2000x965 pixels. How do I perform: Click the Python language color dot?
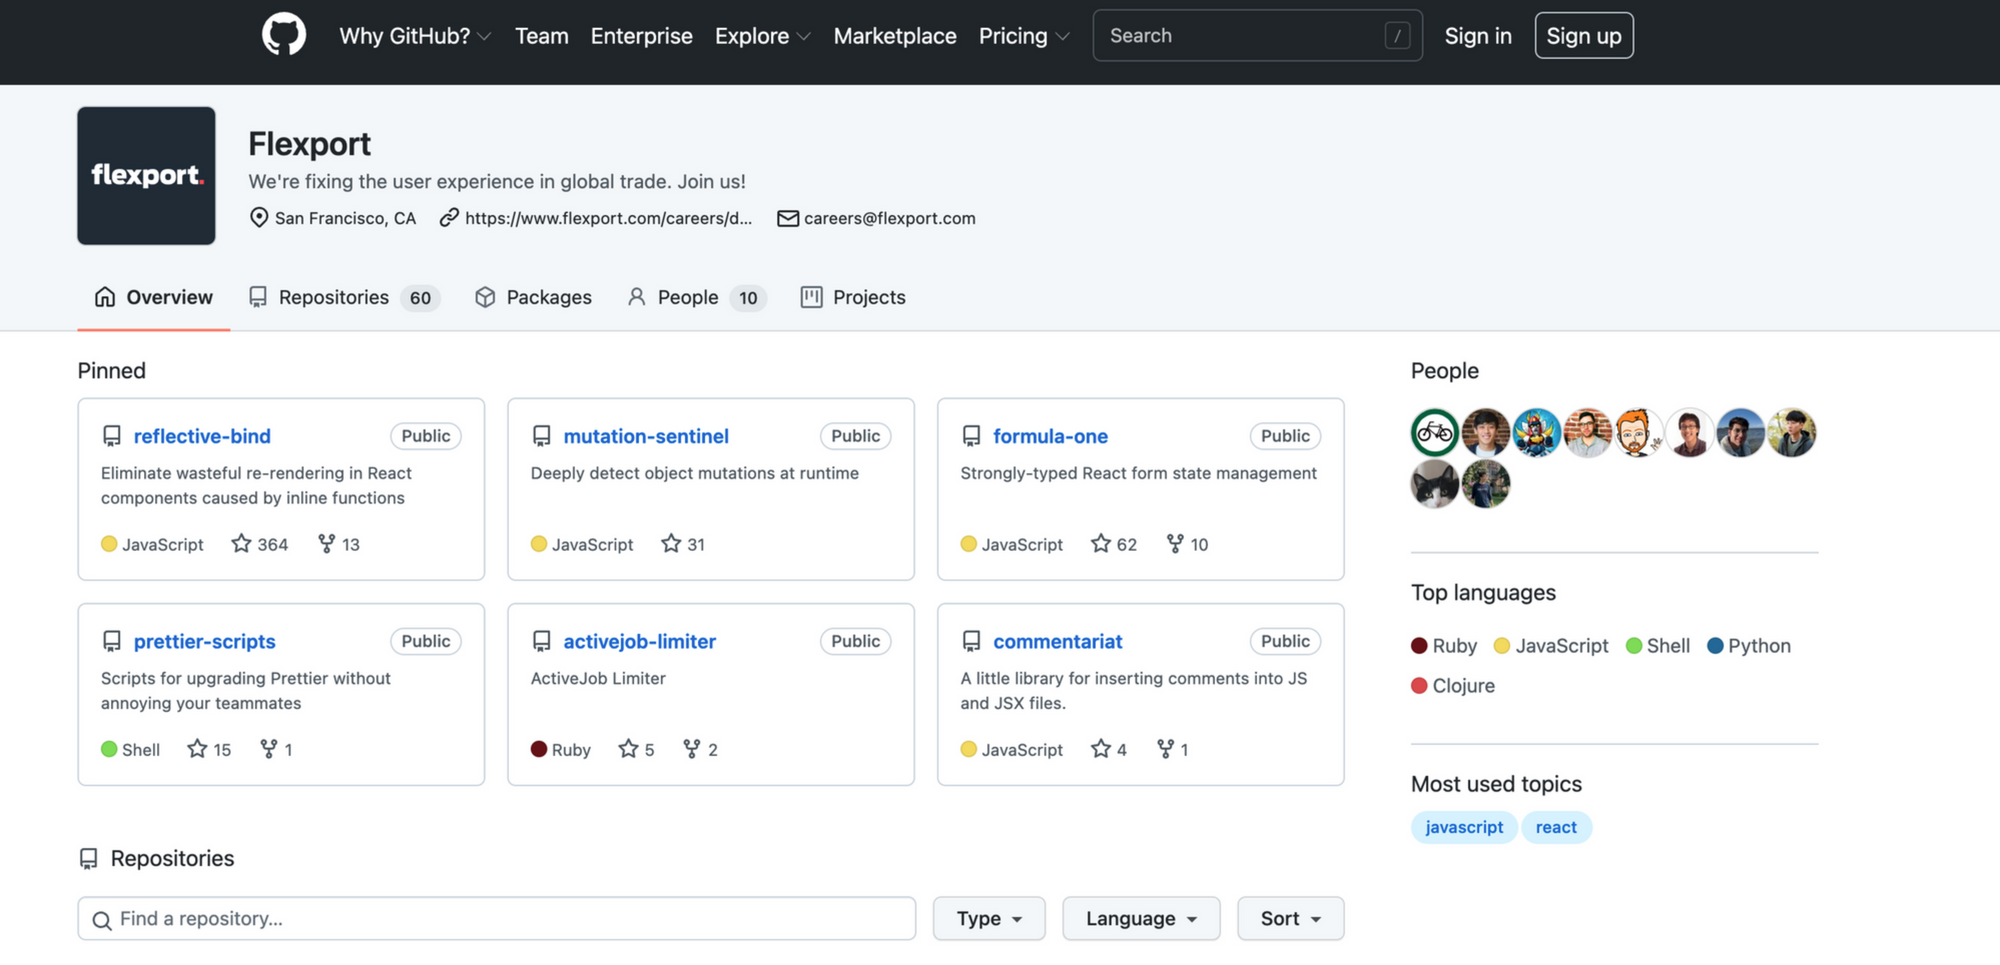pos(1715,646)
